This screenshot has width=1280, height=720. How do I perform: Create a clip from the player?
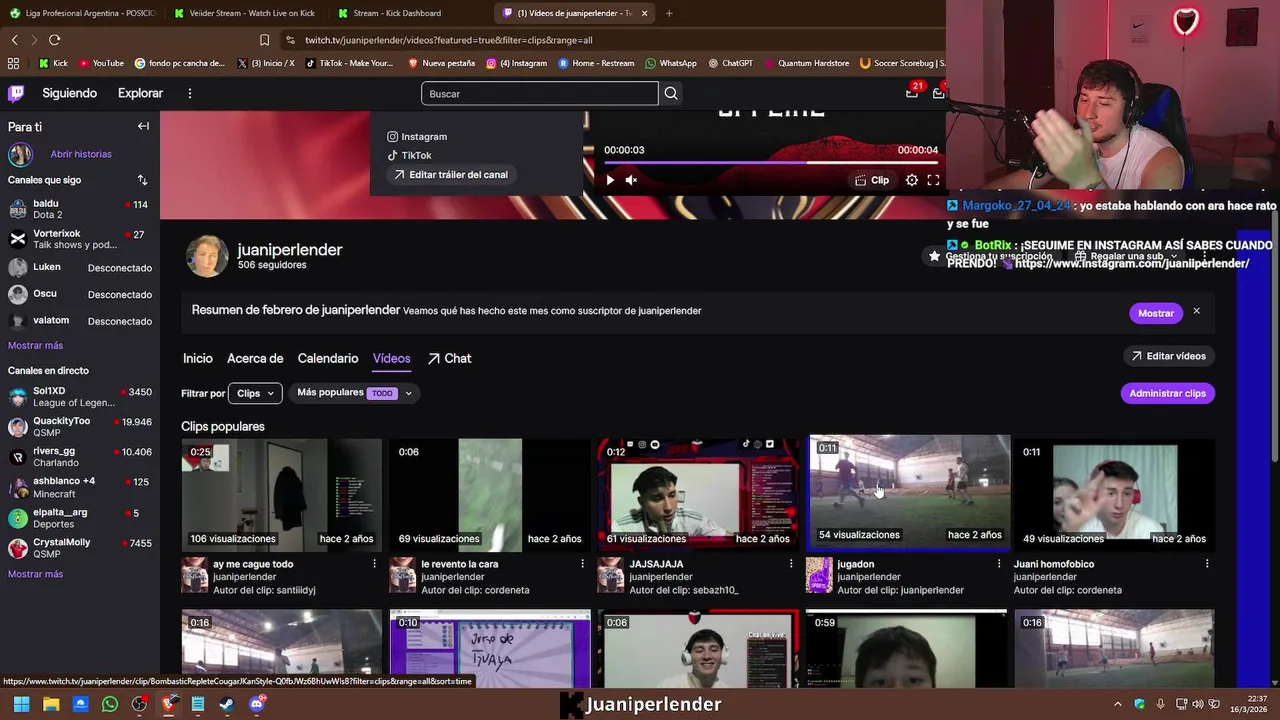(872, 180)
